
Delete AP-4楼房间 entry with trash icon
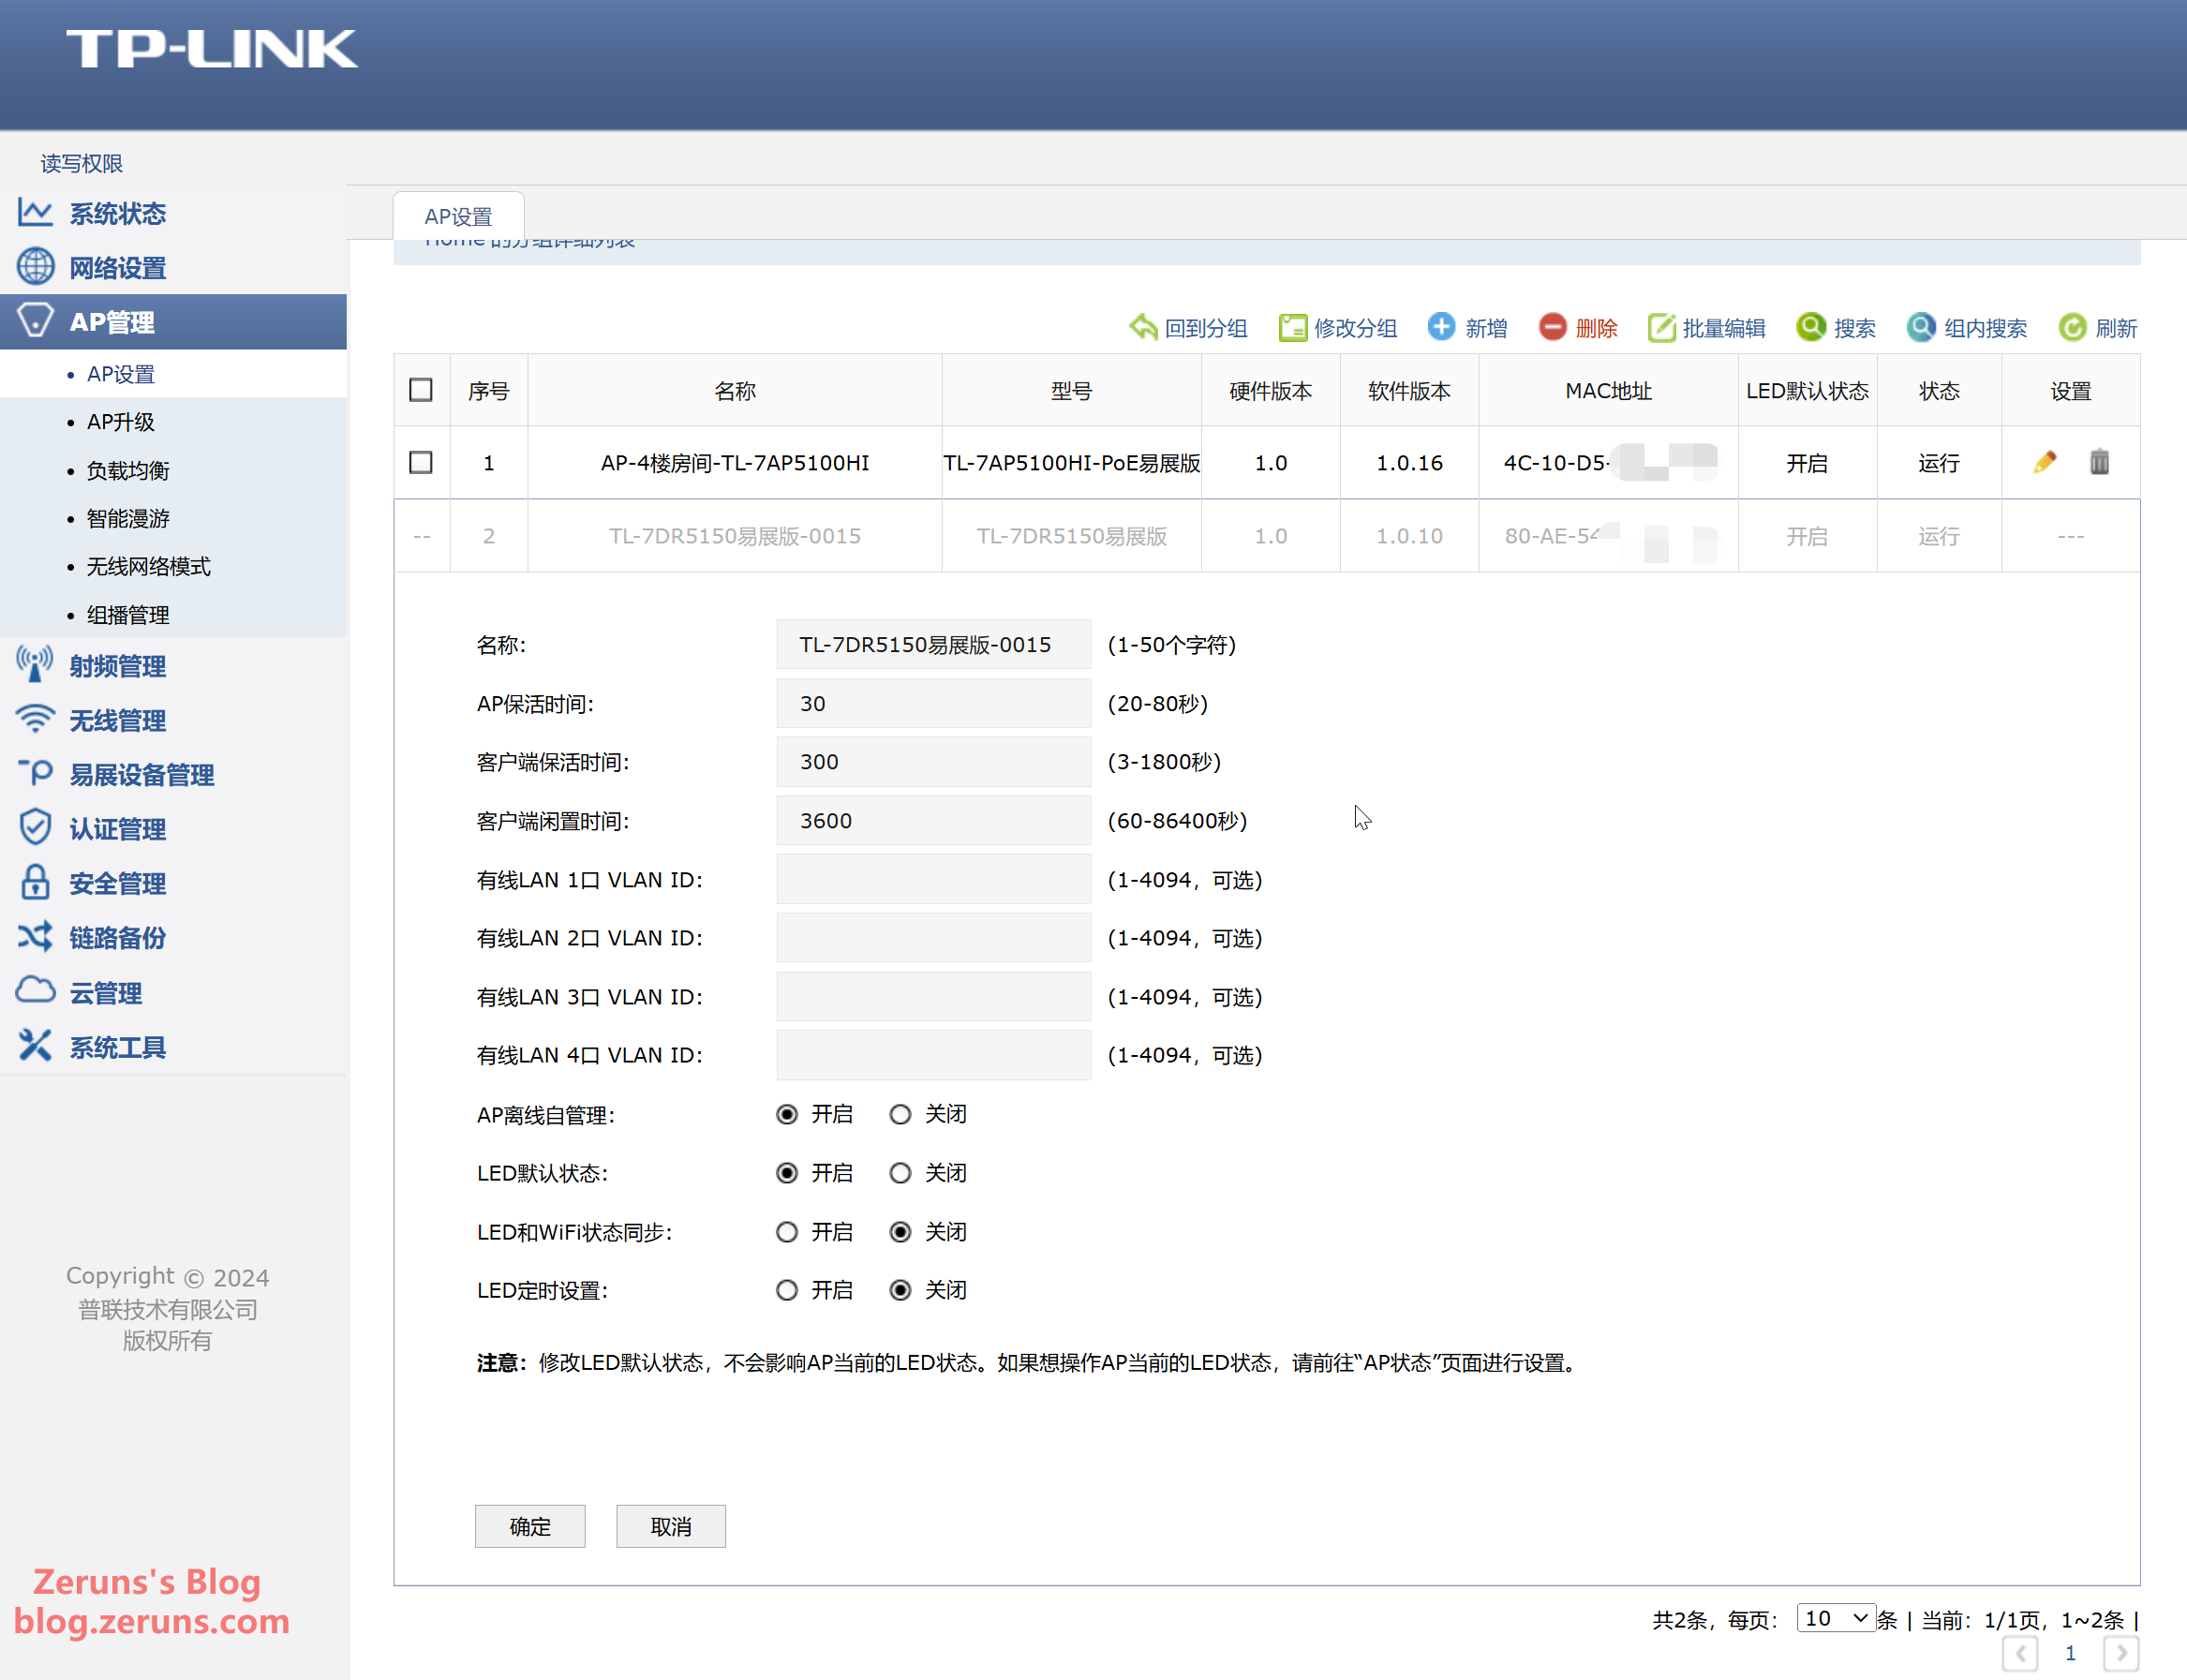pyautogui.click(x=2099, y=462)
